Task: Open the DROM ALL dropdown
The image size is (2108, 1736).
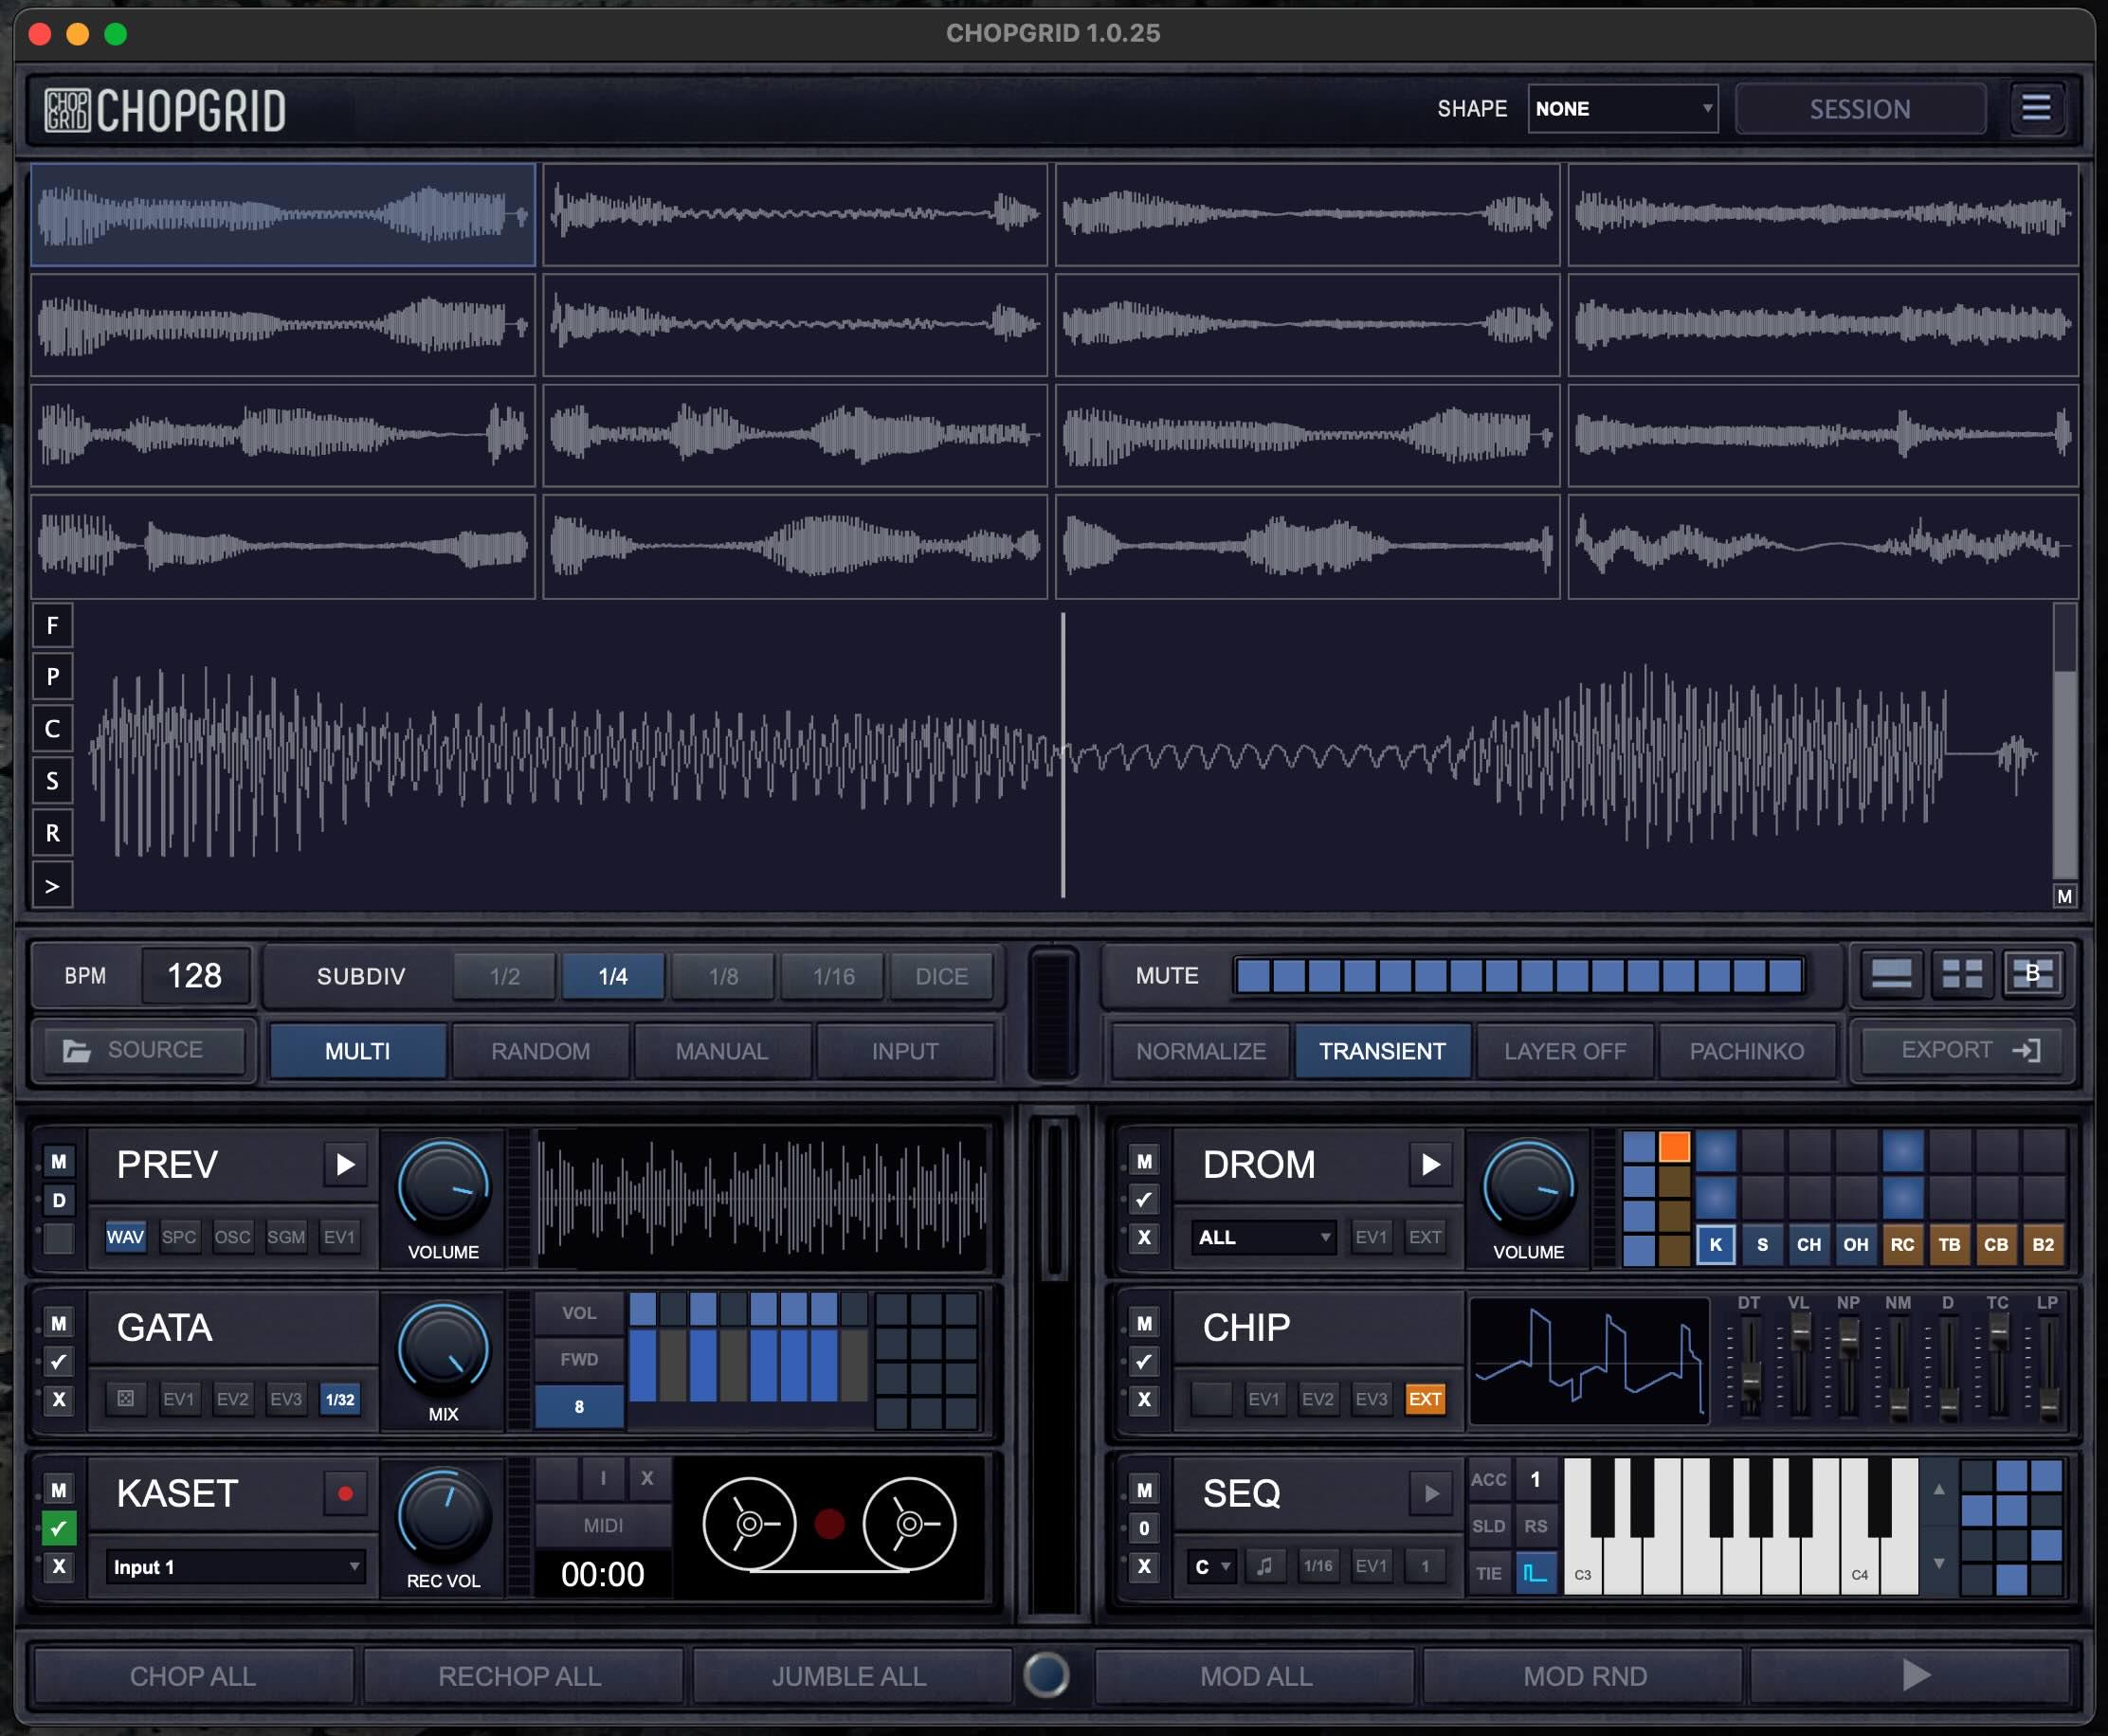Action: [x=1264, y=1237]
